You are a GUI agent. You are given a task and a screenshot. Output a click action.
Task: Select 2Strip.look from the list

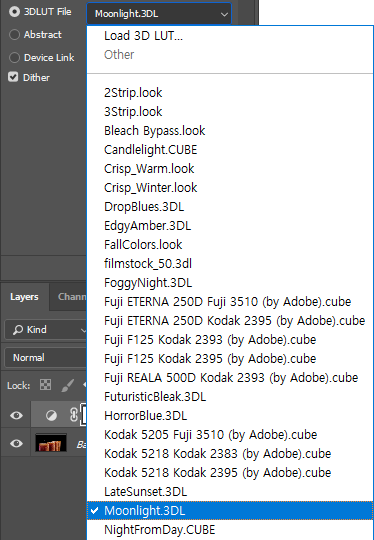(230, 92)
